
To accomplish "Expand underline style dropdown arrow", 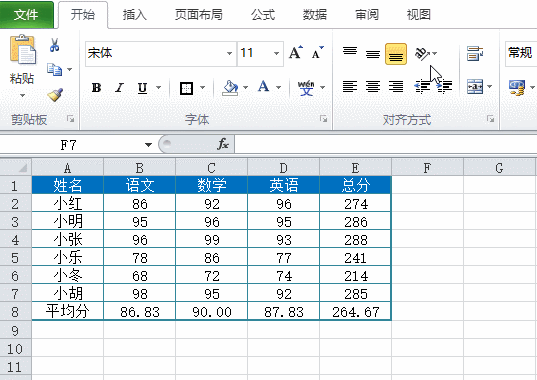I will tap(158, 88).
